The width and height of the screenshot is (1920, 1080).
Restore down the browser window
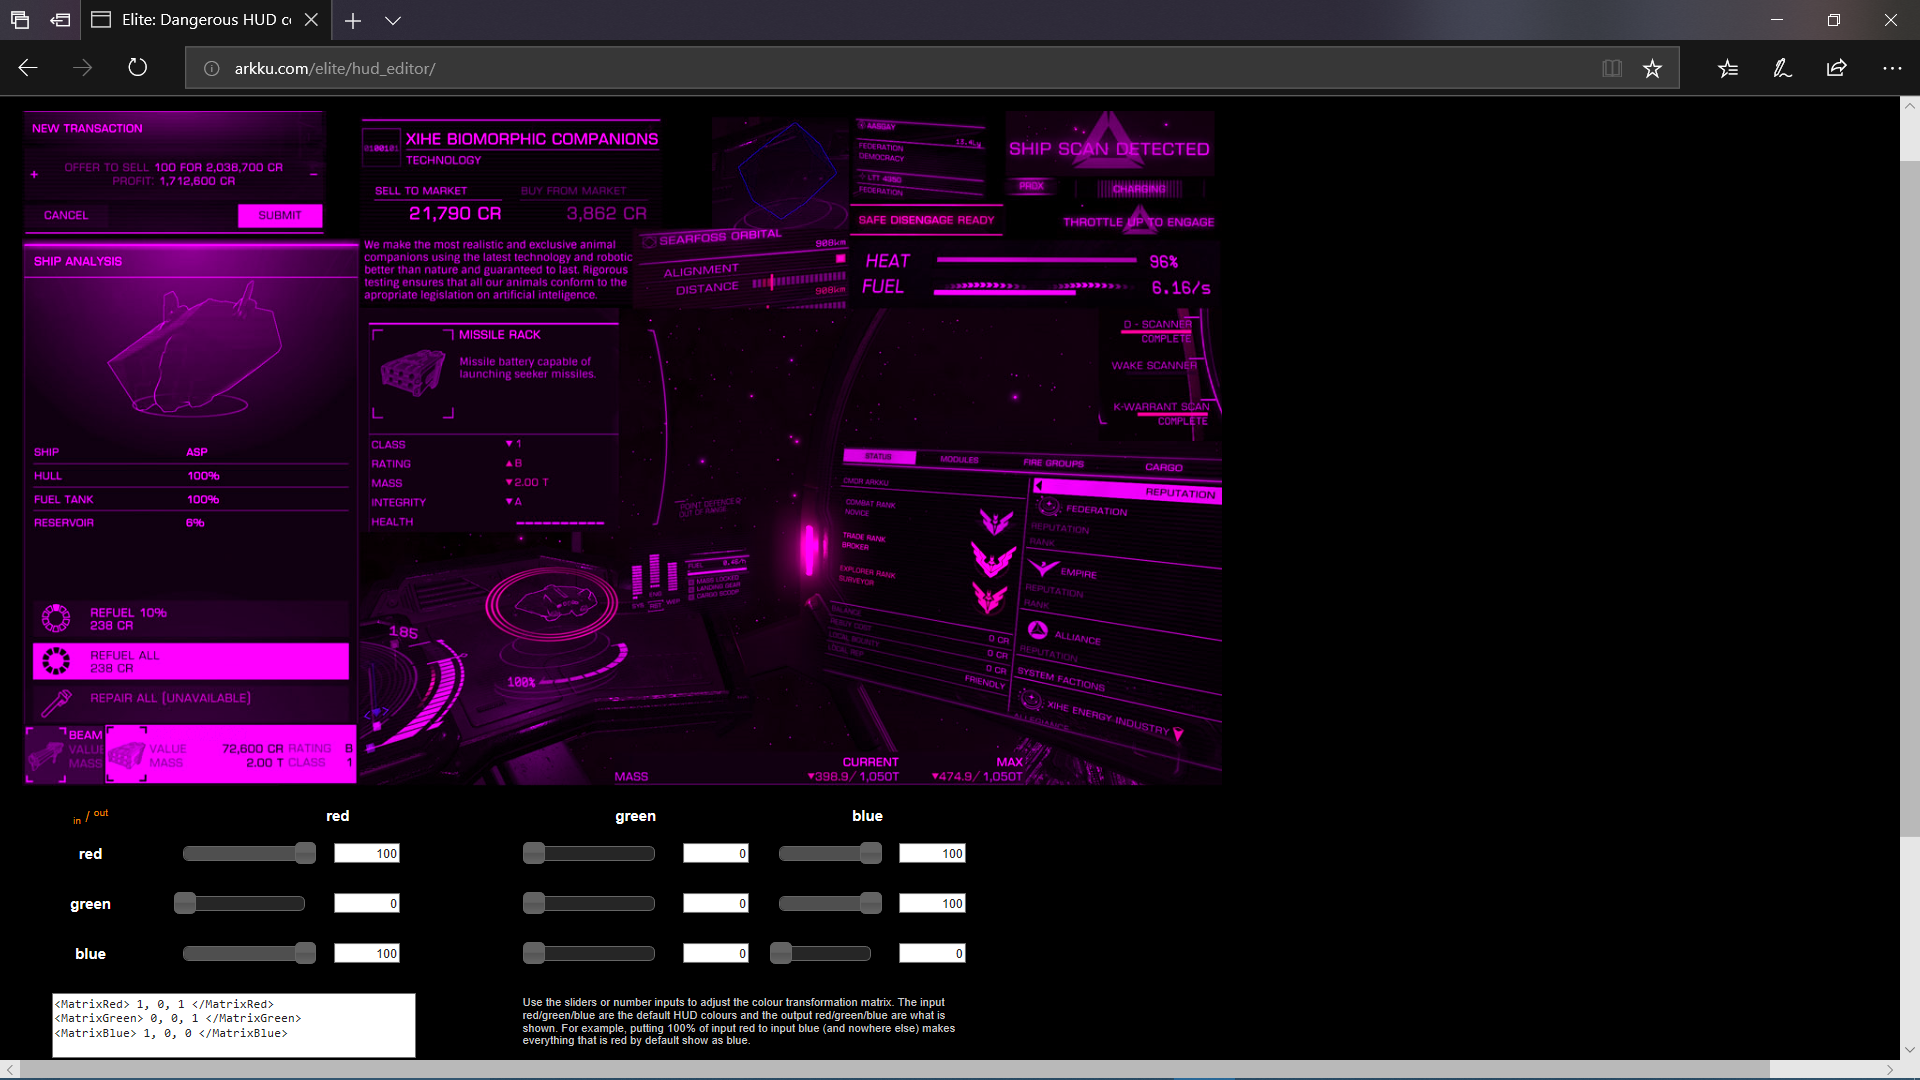[1834, 20]
